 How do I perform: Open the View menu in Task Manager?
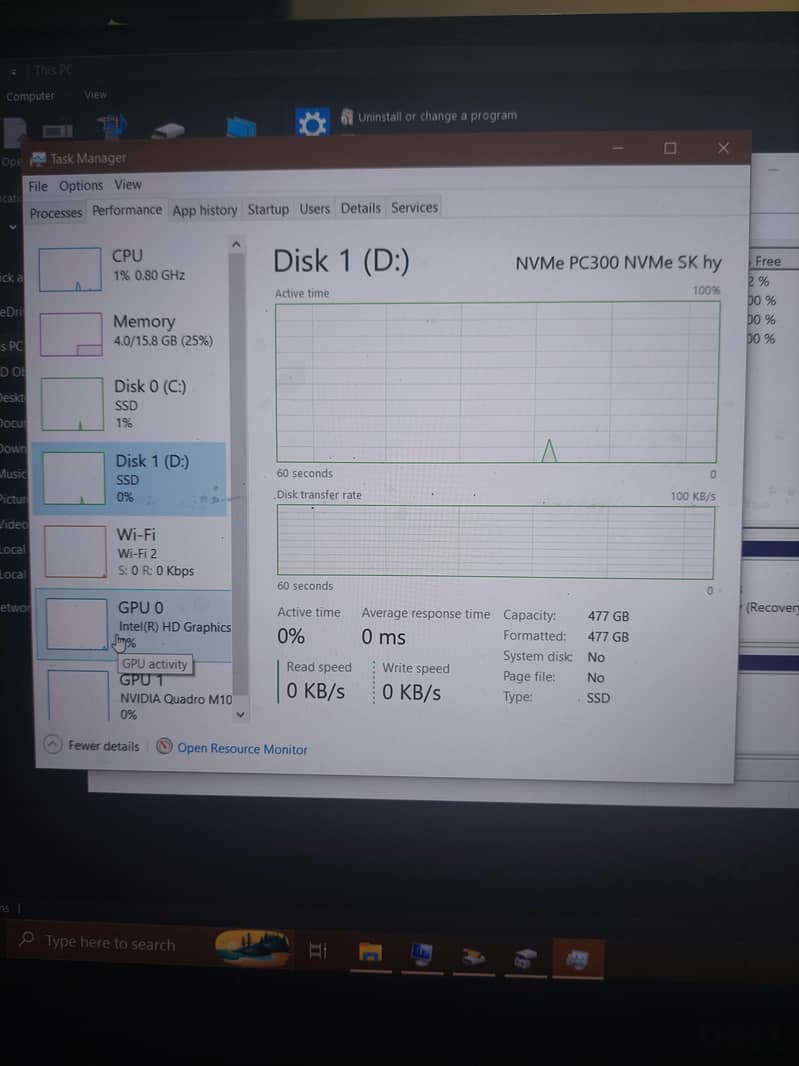pyautogui.click(x=128, y=184)
